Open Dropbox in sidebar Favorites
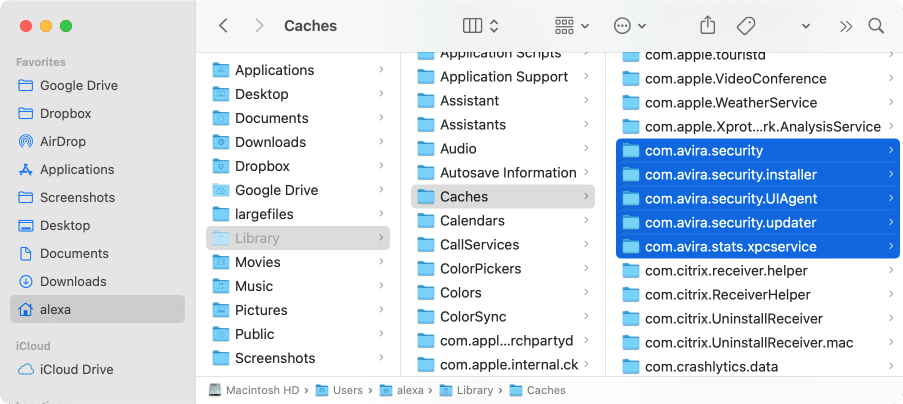 (97, 113)
